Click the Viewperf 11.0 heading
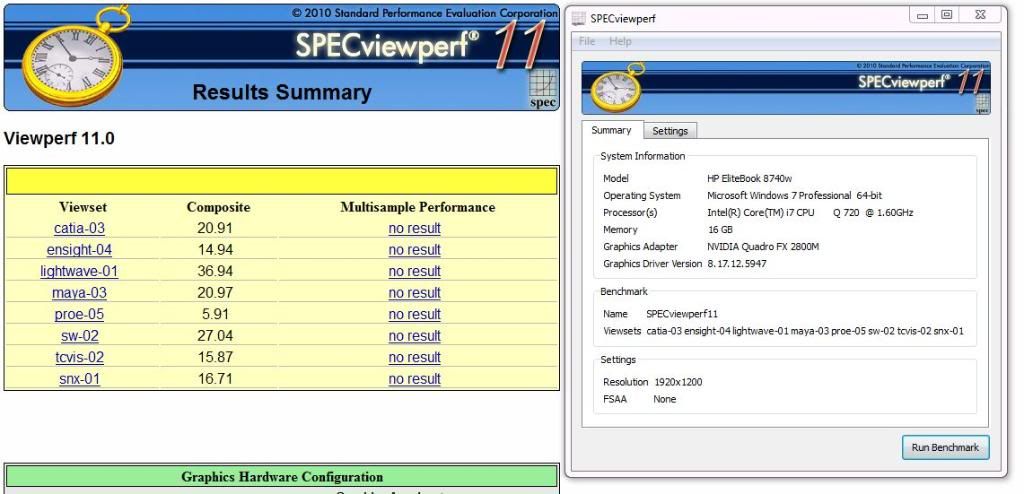 coord(59,139)
